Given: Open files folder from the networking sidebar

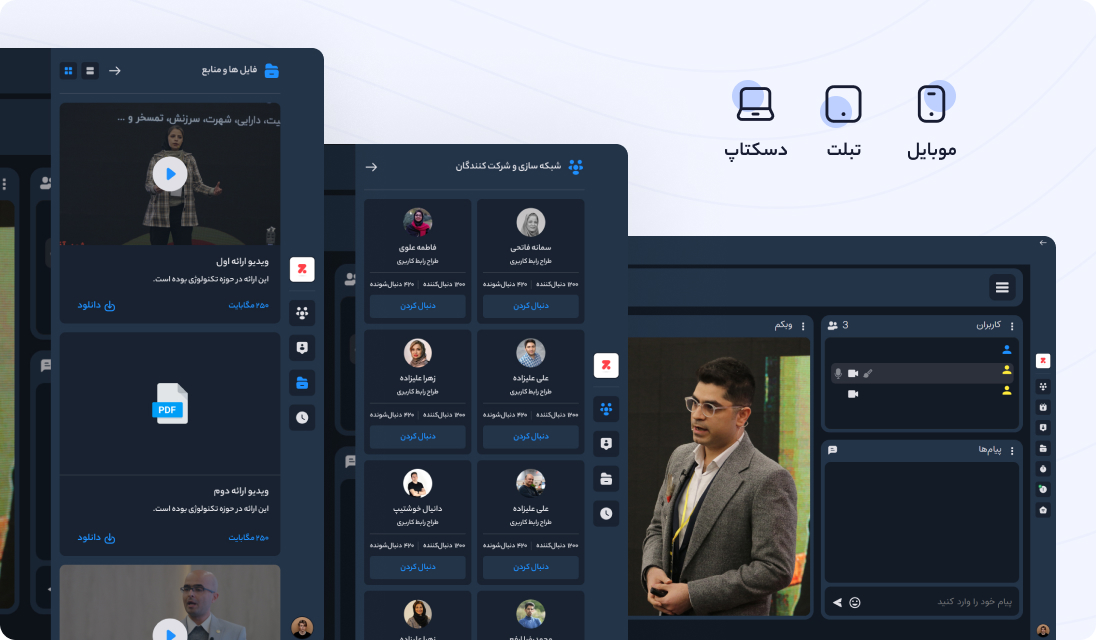Looking at the screenshot, I should click(606, 479).
